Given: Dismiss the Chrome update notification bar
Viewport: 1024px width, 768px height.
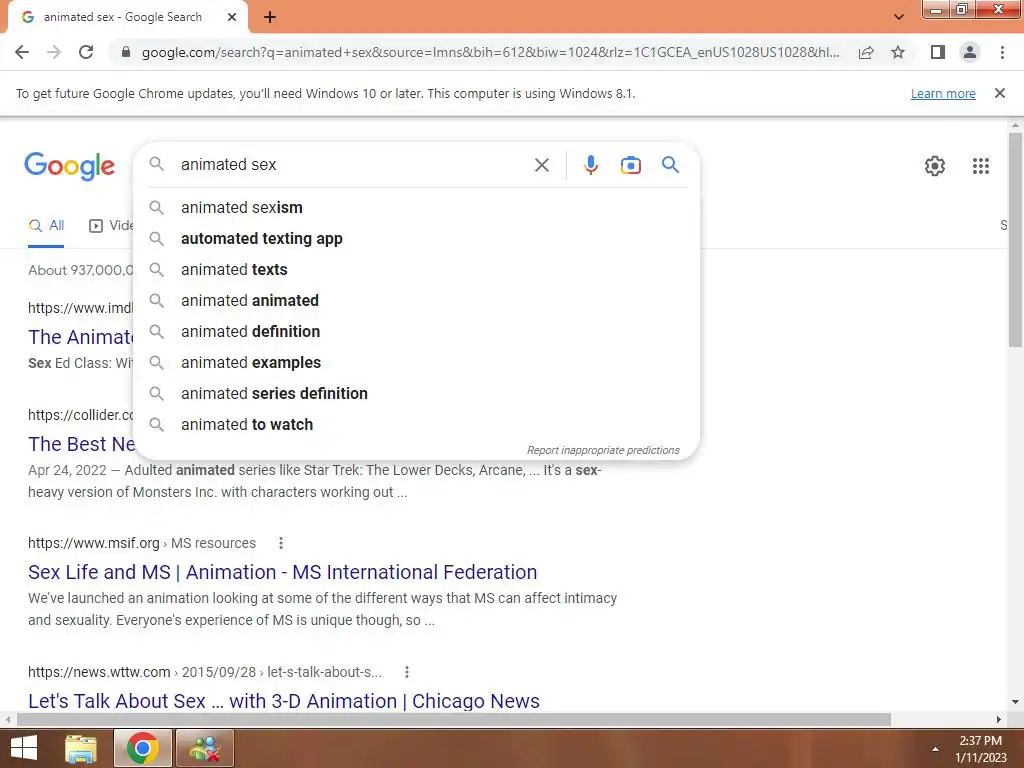Looking at the screenshot, I should coord(999,93).
